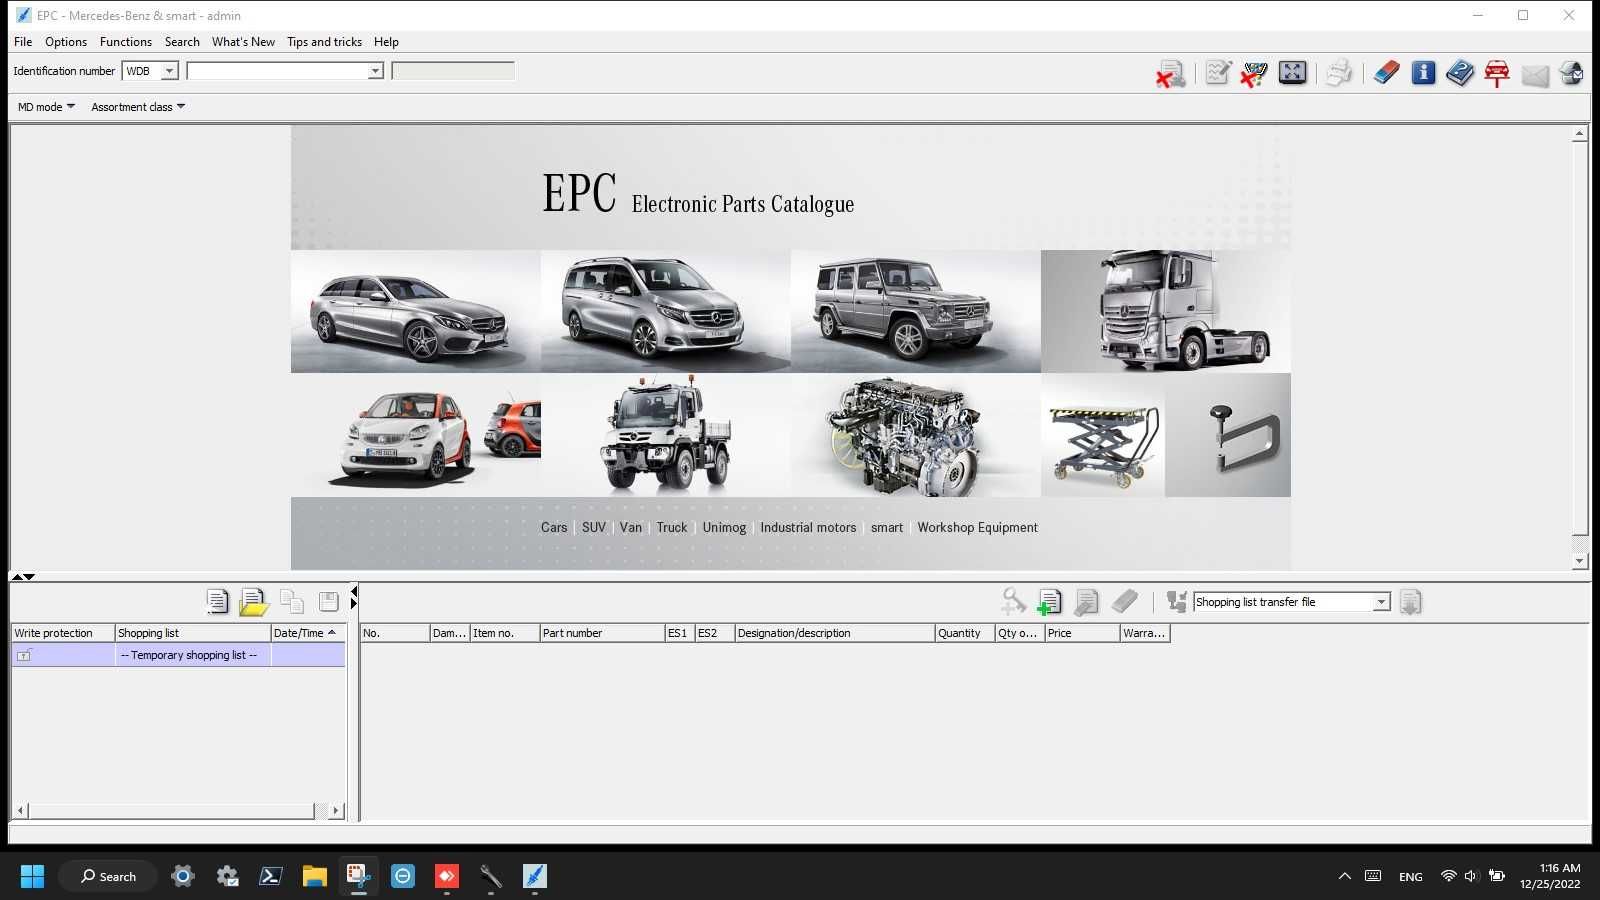Create new shopping list document icon
The image size is (1600, 900).
point(217,601)
